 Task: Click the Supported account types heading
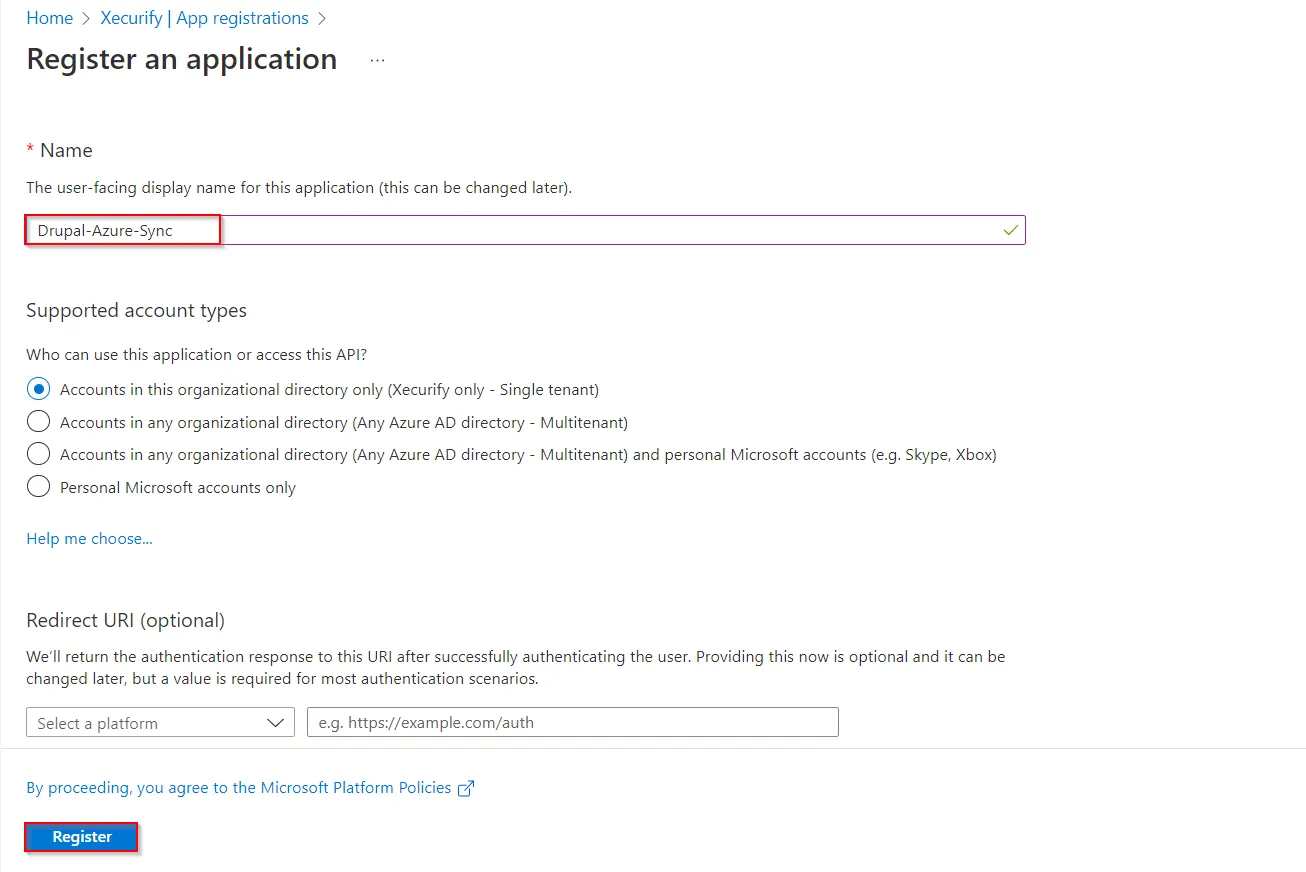[x=136, y=310]
